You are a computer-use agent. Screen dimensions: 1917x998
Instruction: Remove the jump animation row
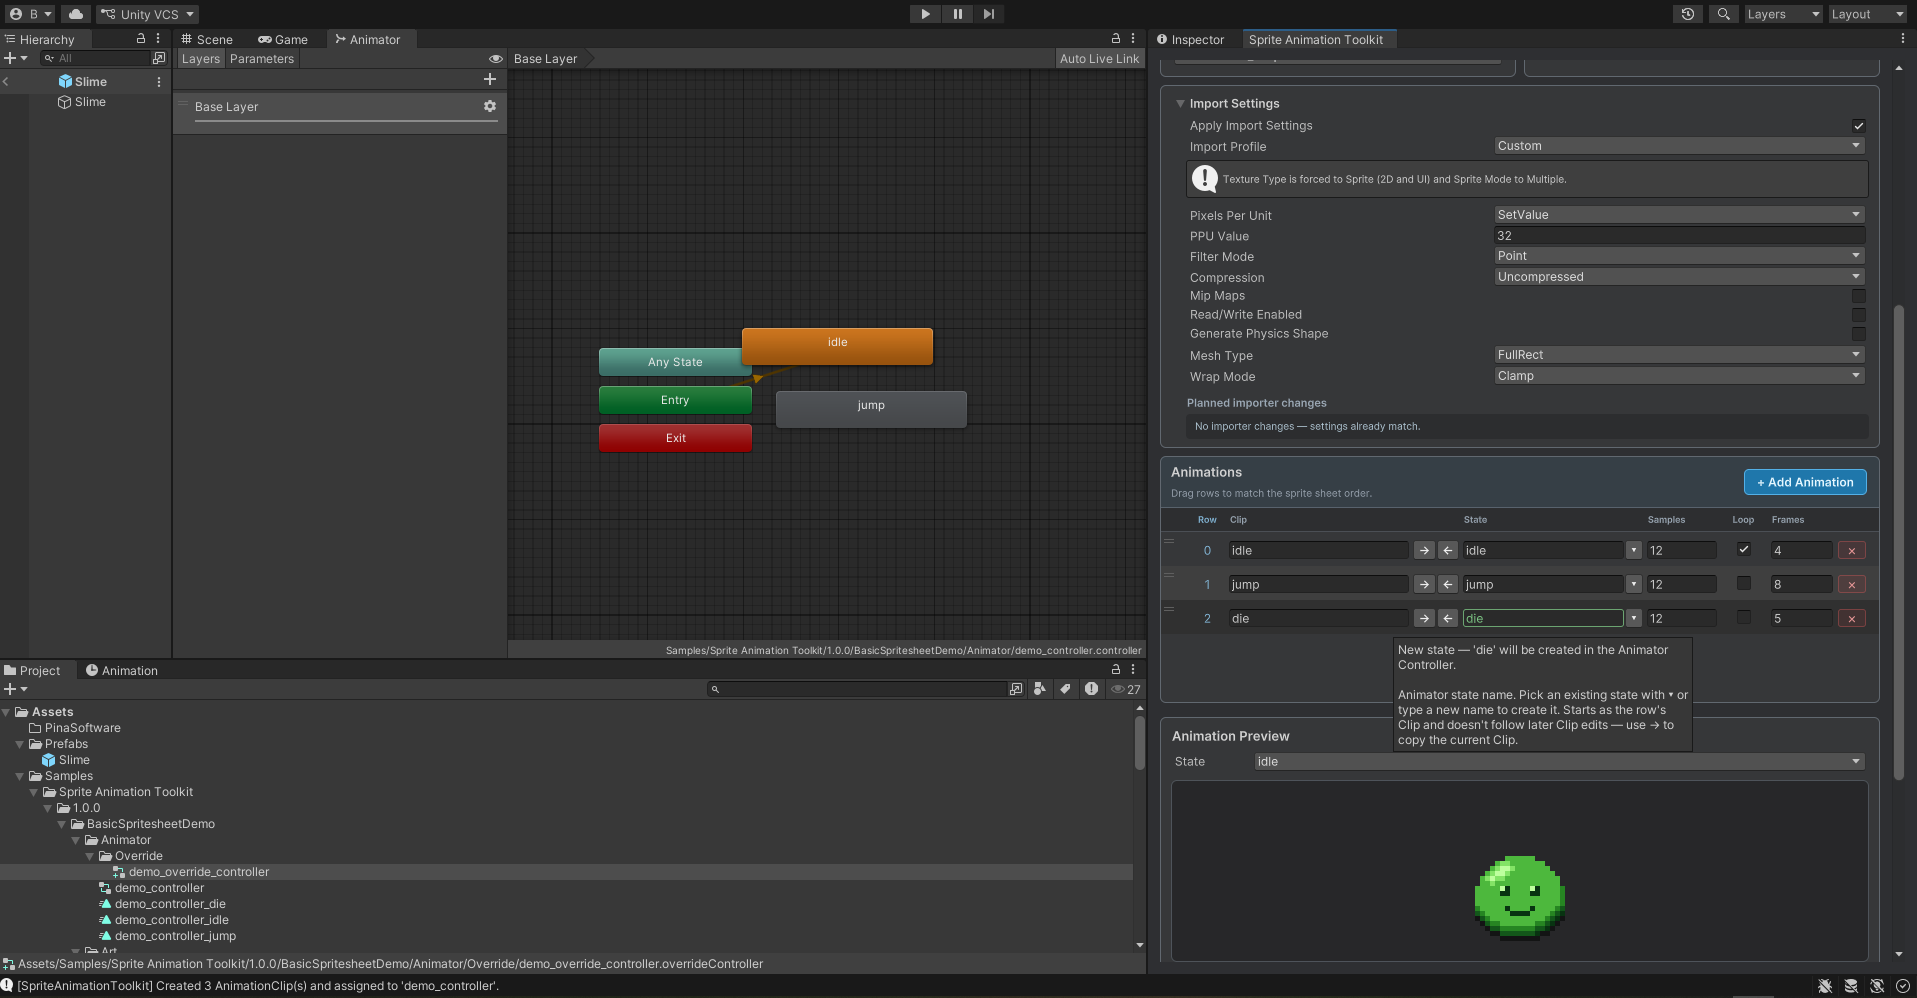click(x=1852, y=585)
